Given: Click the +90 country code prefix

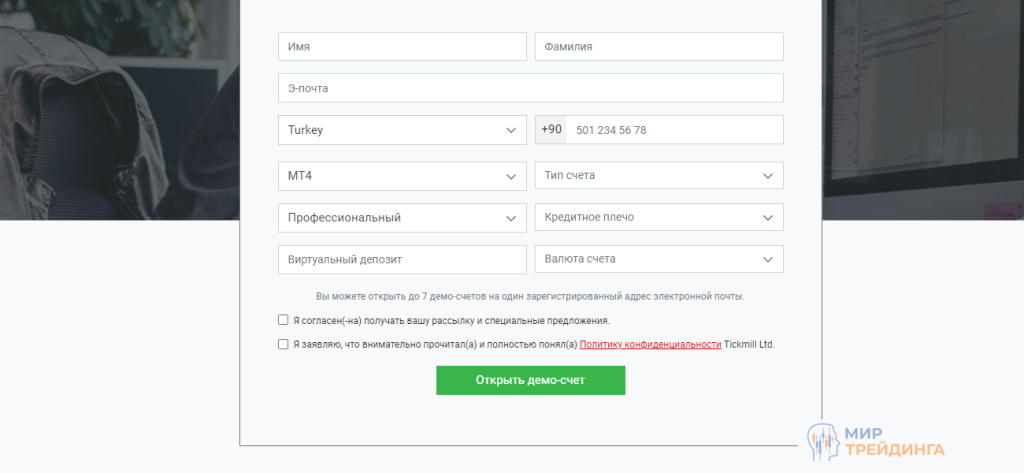Looking at the screenshot, I should coord(551,130).
